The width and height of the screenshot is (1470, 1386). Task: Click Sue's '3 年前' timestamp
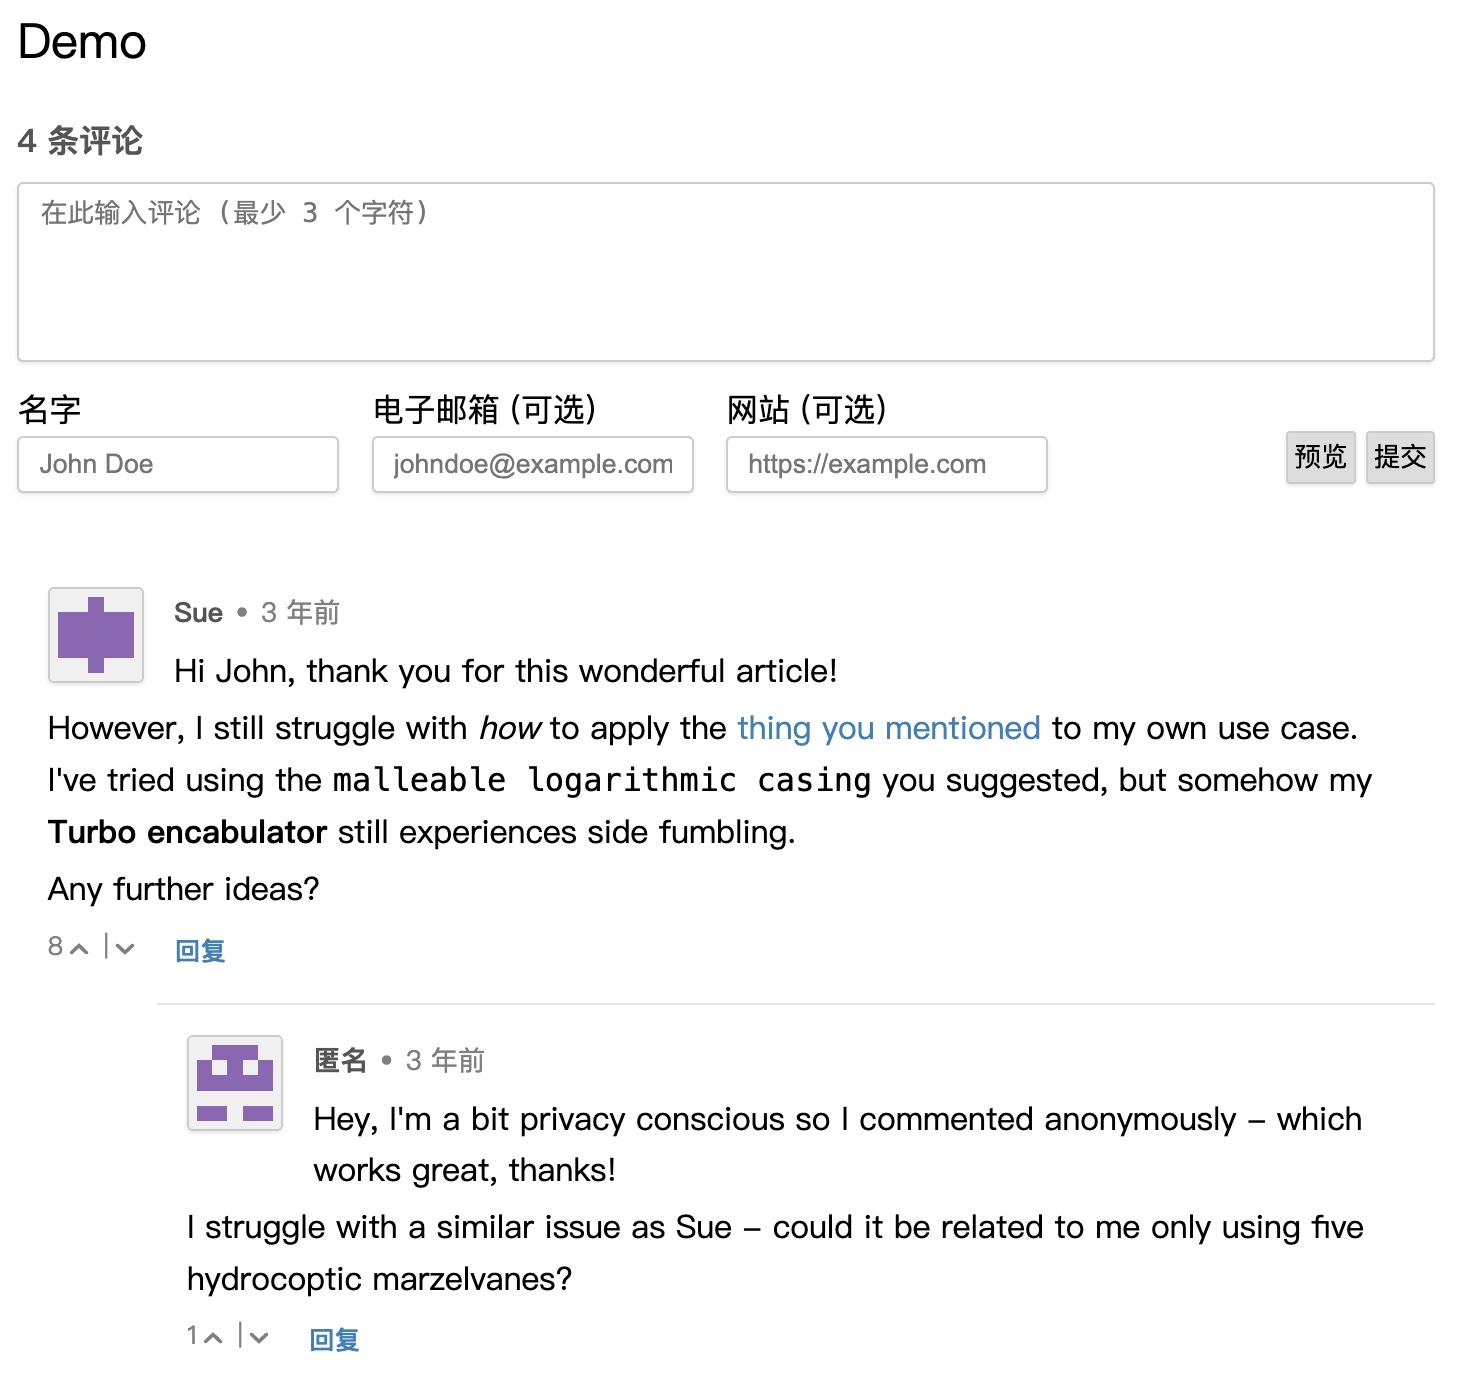click(300, 613)
